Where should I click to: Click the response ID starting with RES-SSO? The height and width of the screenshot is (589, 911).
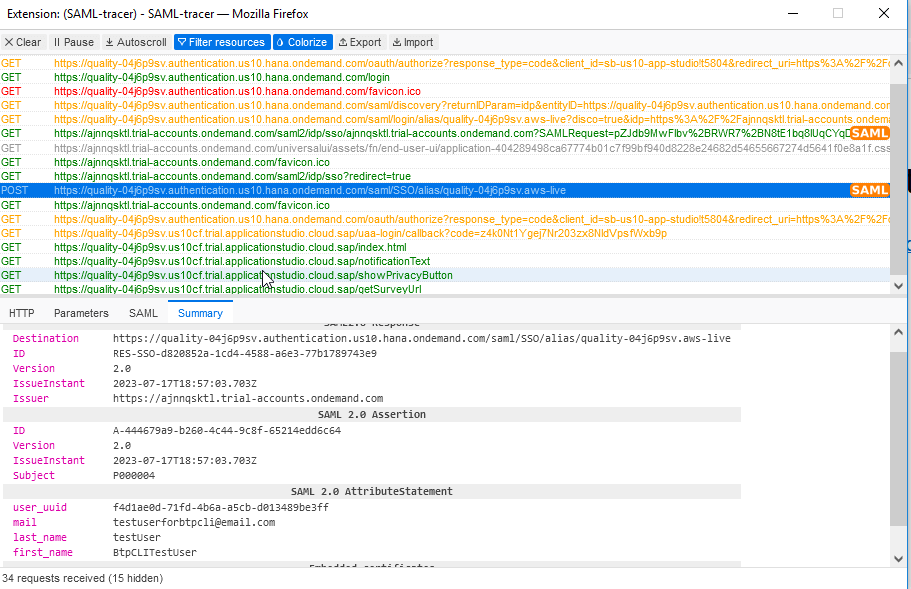[x=245, y=353]
